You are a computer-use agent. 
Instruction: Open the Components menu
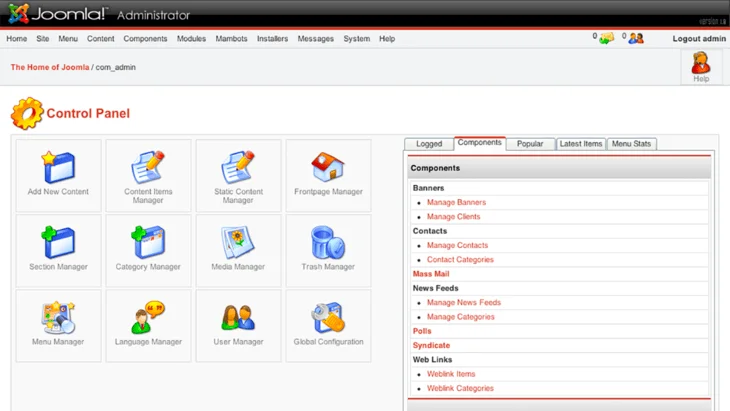point(145,39)
